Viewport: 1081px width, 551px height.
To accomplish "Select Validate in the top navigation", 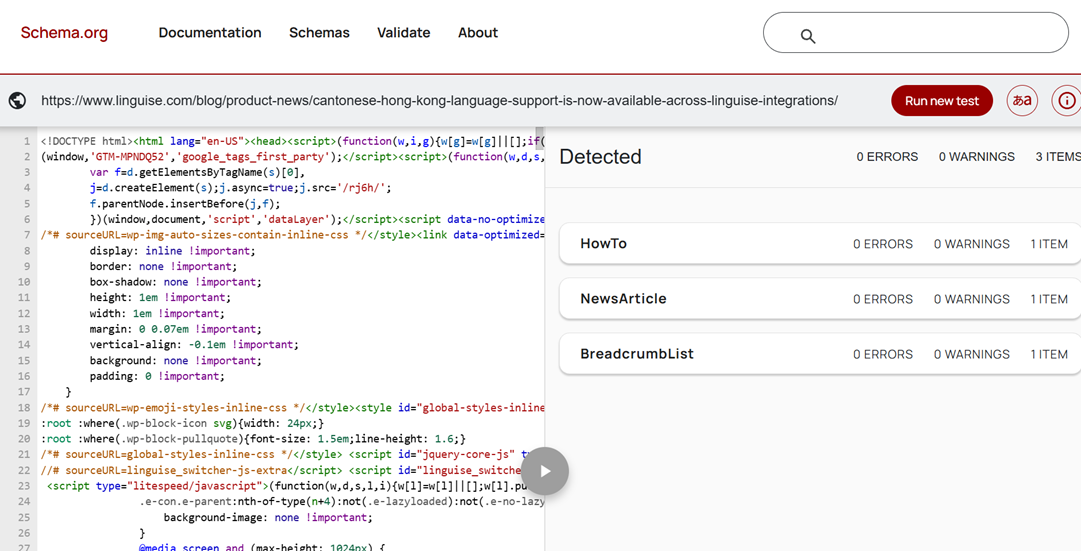I will [x=403, y=32].
